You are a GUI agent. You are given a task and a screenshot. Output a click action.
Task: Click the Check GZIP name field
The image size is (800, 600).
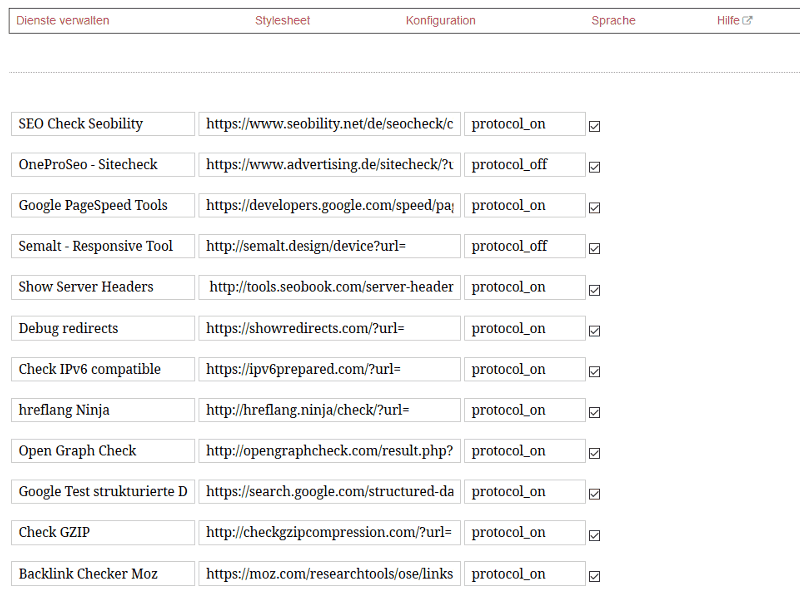click(103, 533)
